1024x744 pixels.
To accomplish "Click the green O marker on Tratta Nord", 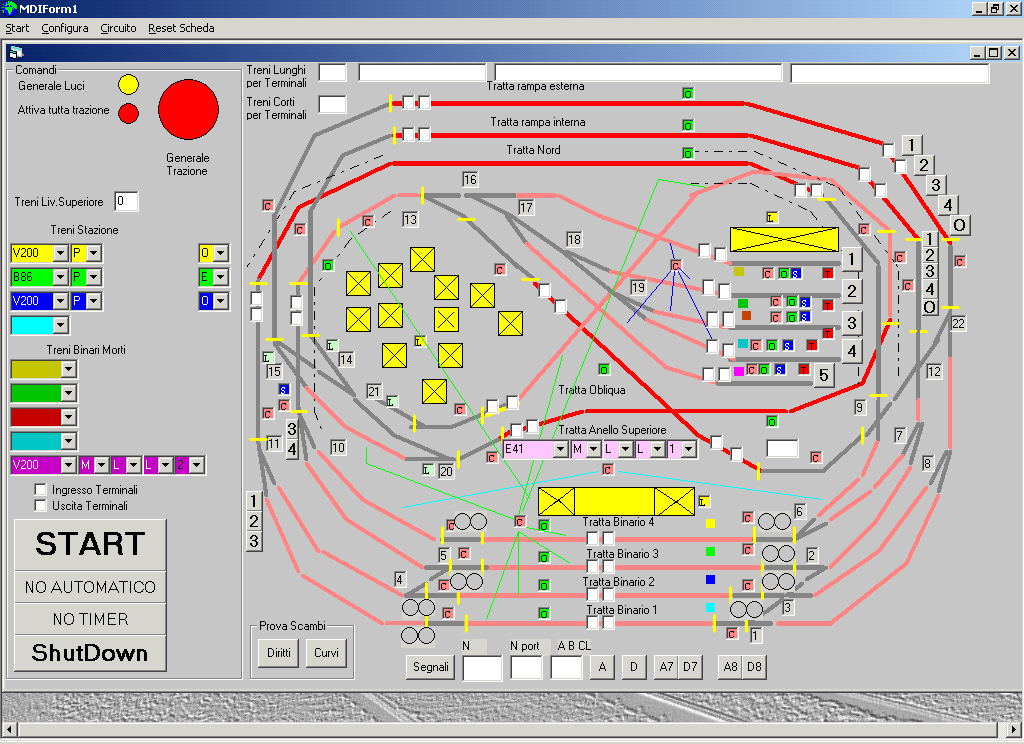I will click(x=687, y=153).
